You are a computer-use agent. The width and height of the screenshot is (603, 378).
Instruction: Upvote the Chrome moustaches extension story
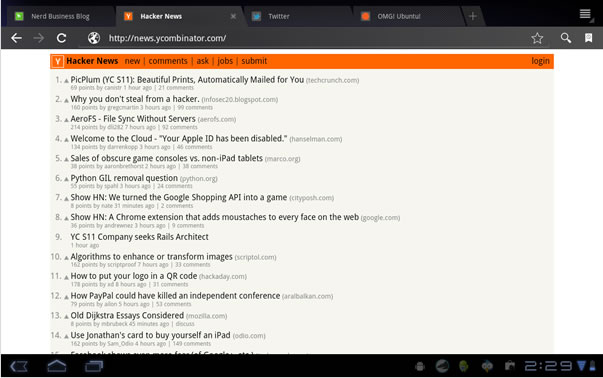tap(66, 218)
